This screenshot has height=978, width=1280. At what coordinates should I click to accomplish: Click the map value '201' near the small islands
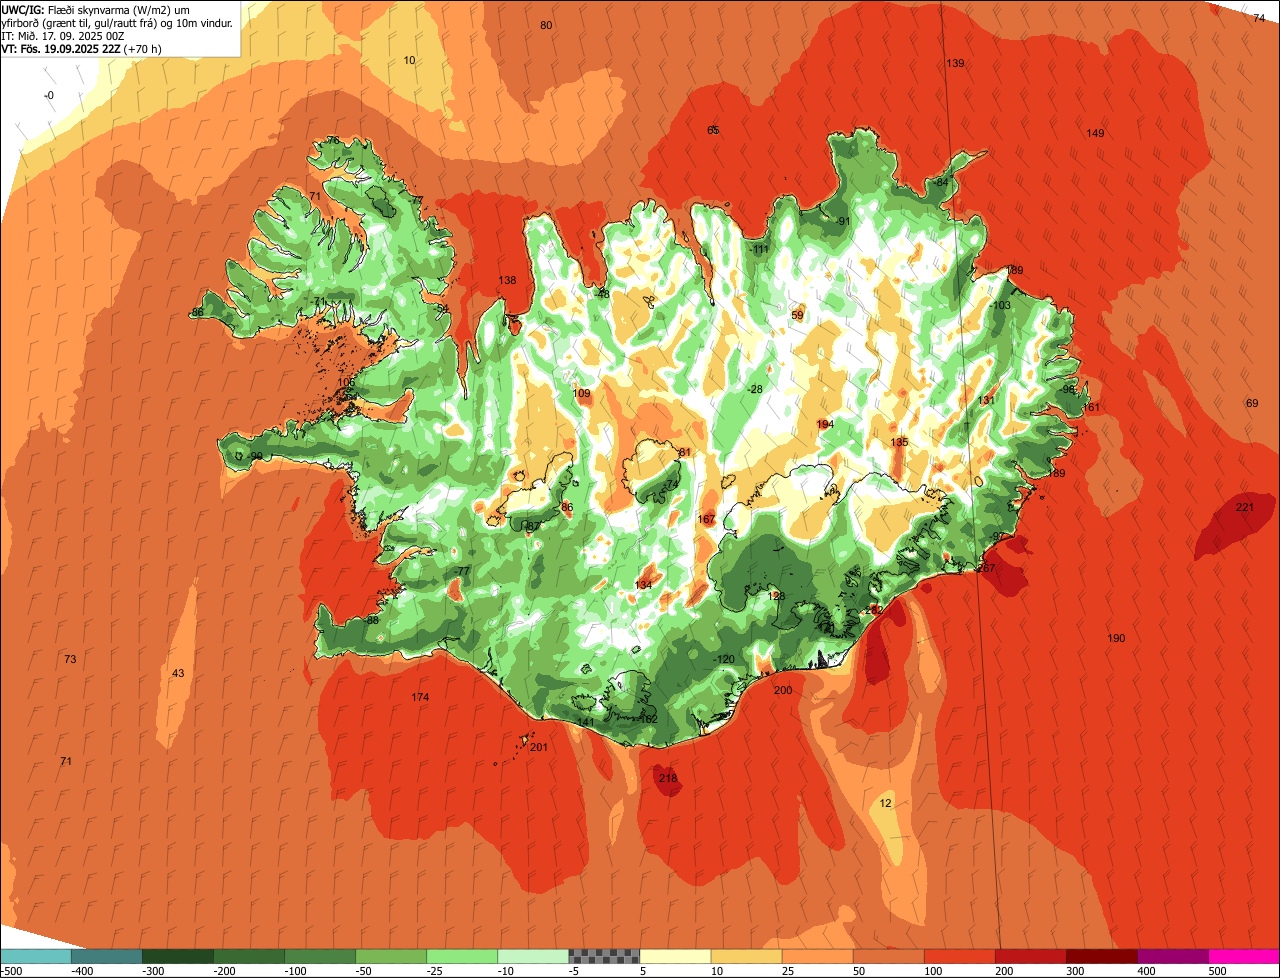[539, 747]
